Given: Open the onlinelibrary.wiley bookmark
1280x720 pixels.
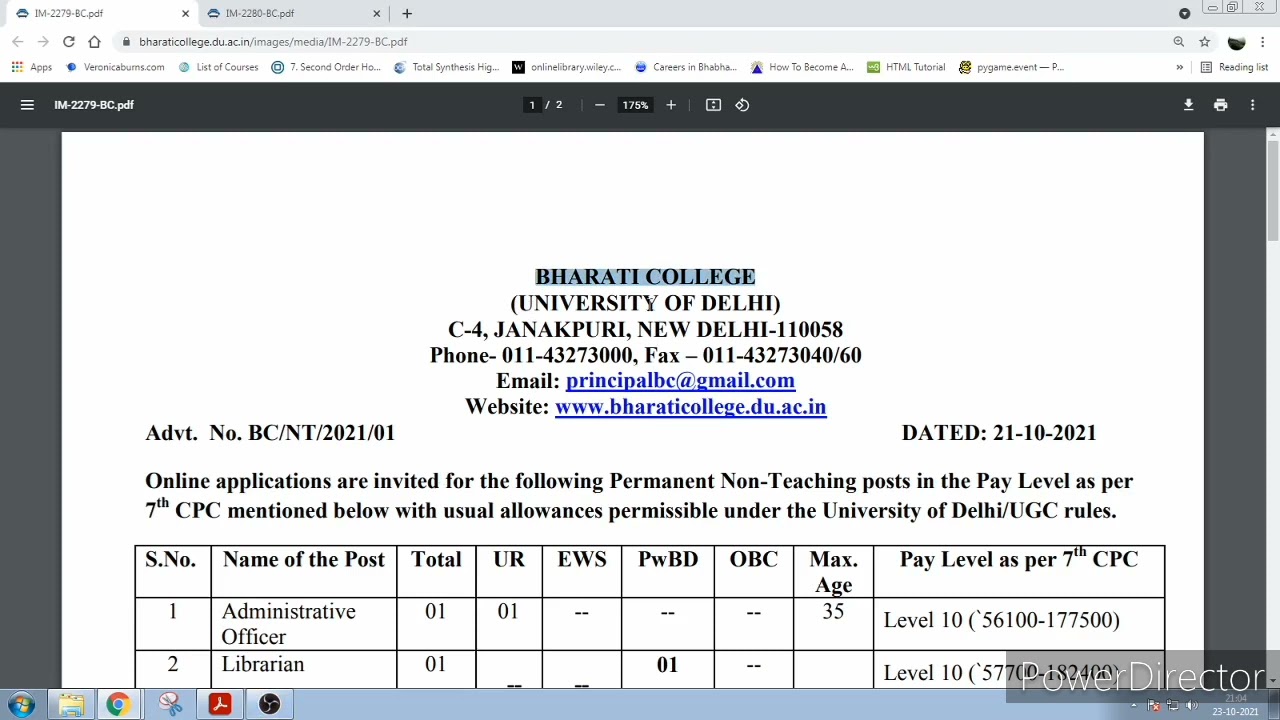Looking at the screenshot, I should click(566, 67).
